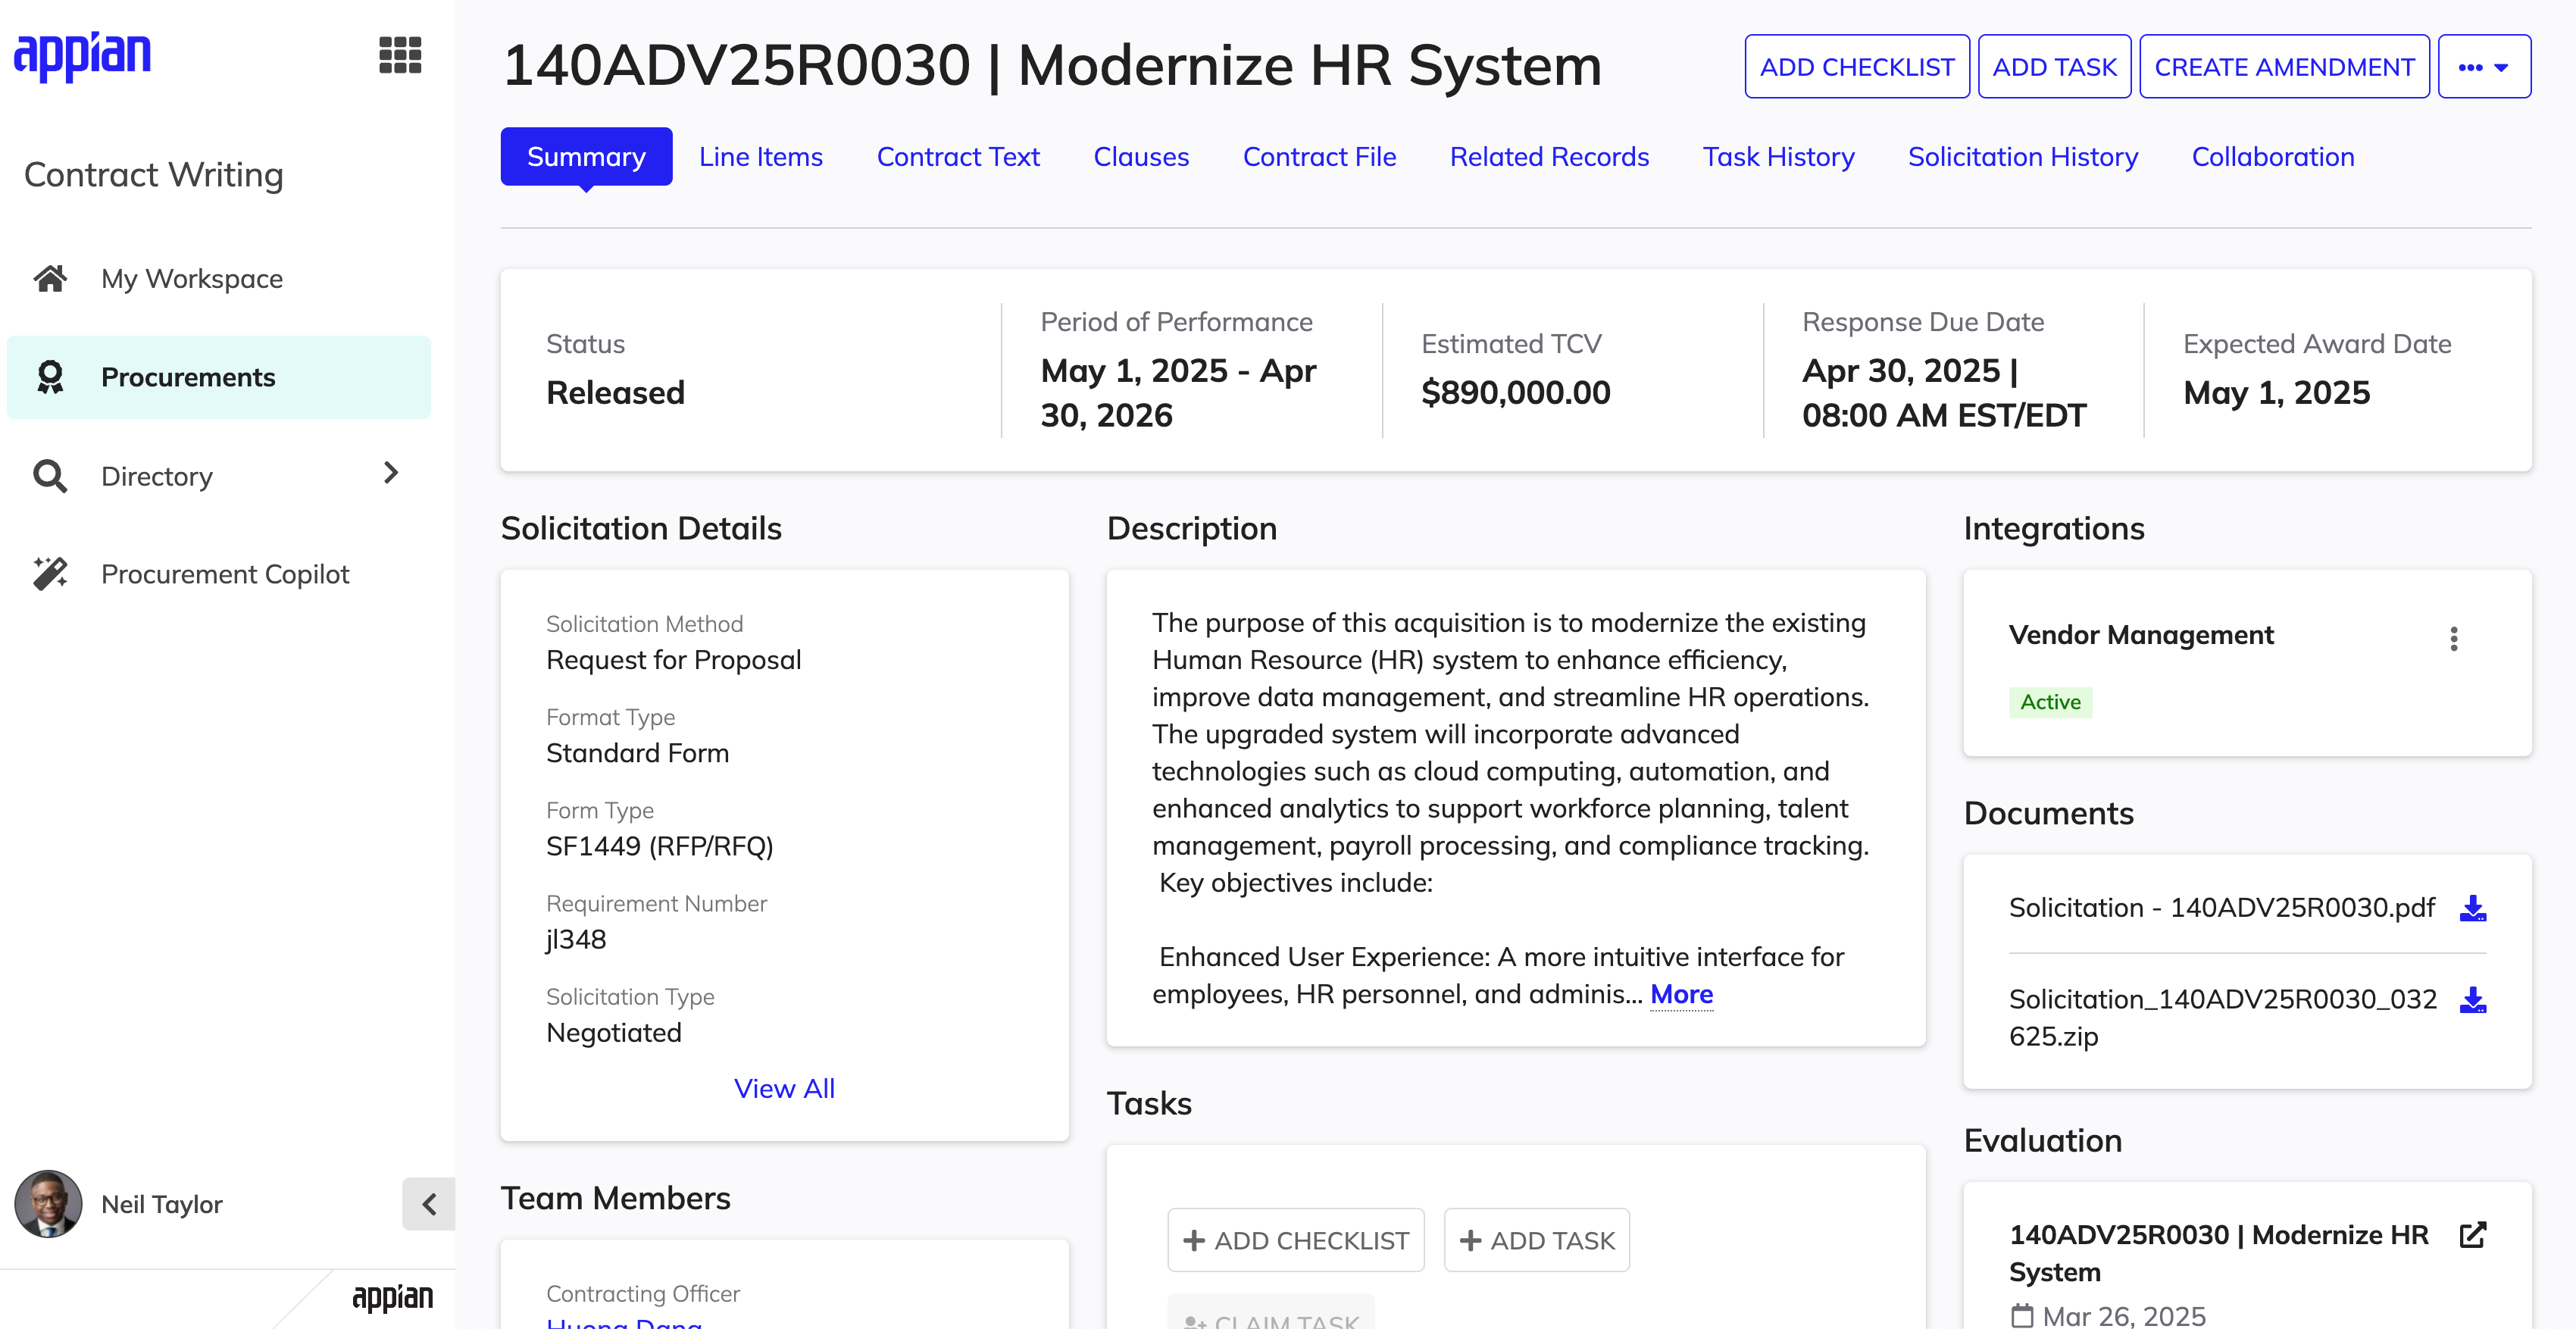This screenshot has height=1329, width=2576.
Task: Click the Released status value
Action: 615,392
